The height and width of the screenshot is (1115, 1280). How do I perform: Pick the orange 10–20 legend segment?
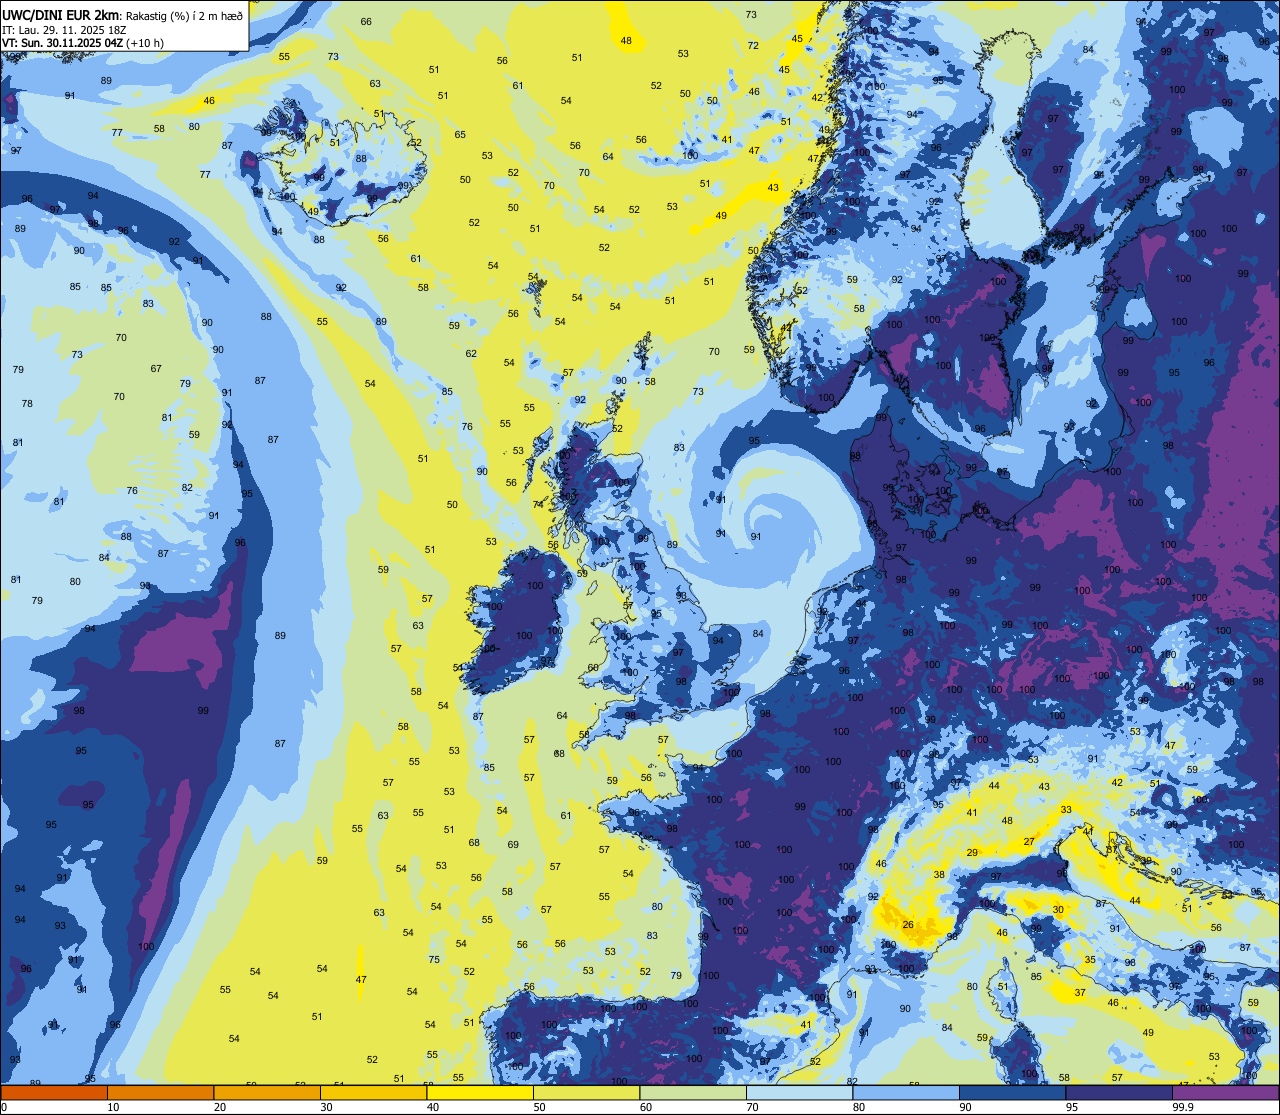click(160, 1092)
